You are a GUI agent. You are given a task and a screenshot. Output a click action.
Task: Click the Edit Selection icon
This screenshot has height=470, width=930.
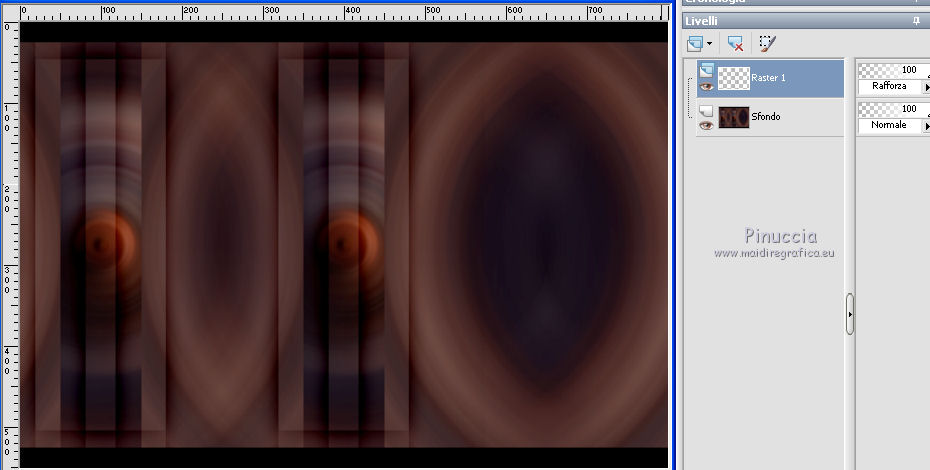767,43
